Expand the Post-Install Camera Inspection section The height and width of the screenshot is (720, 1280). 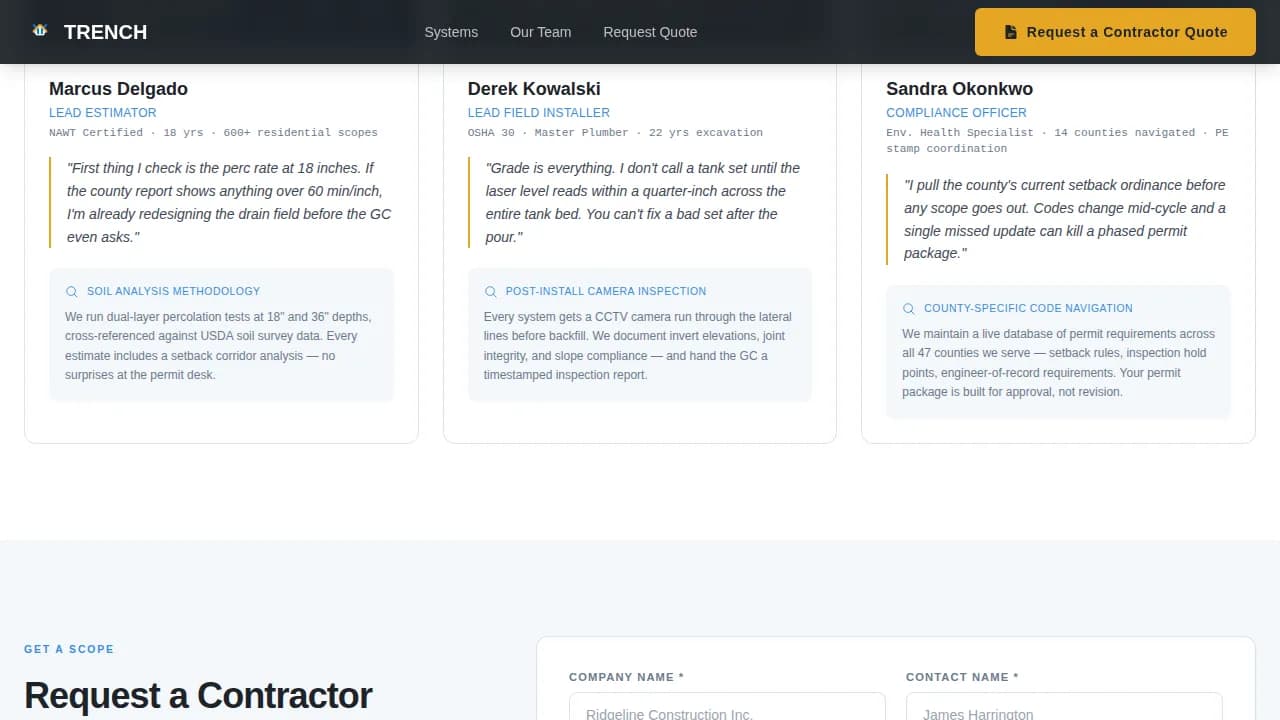point(605,291)
